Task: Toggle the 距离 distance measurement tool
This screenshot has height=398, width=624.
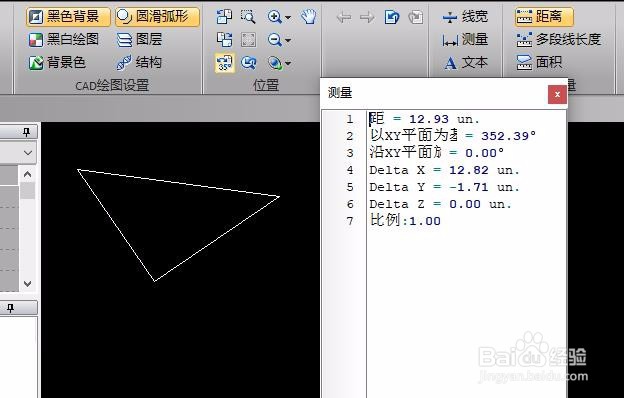Action: click(544, 17)
